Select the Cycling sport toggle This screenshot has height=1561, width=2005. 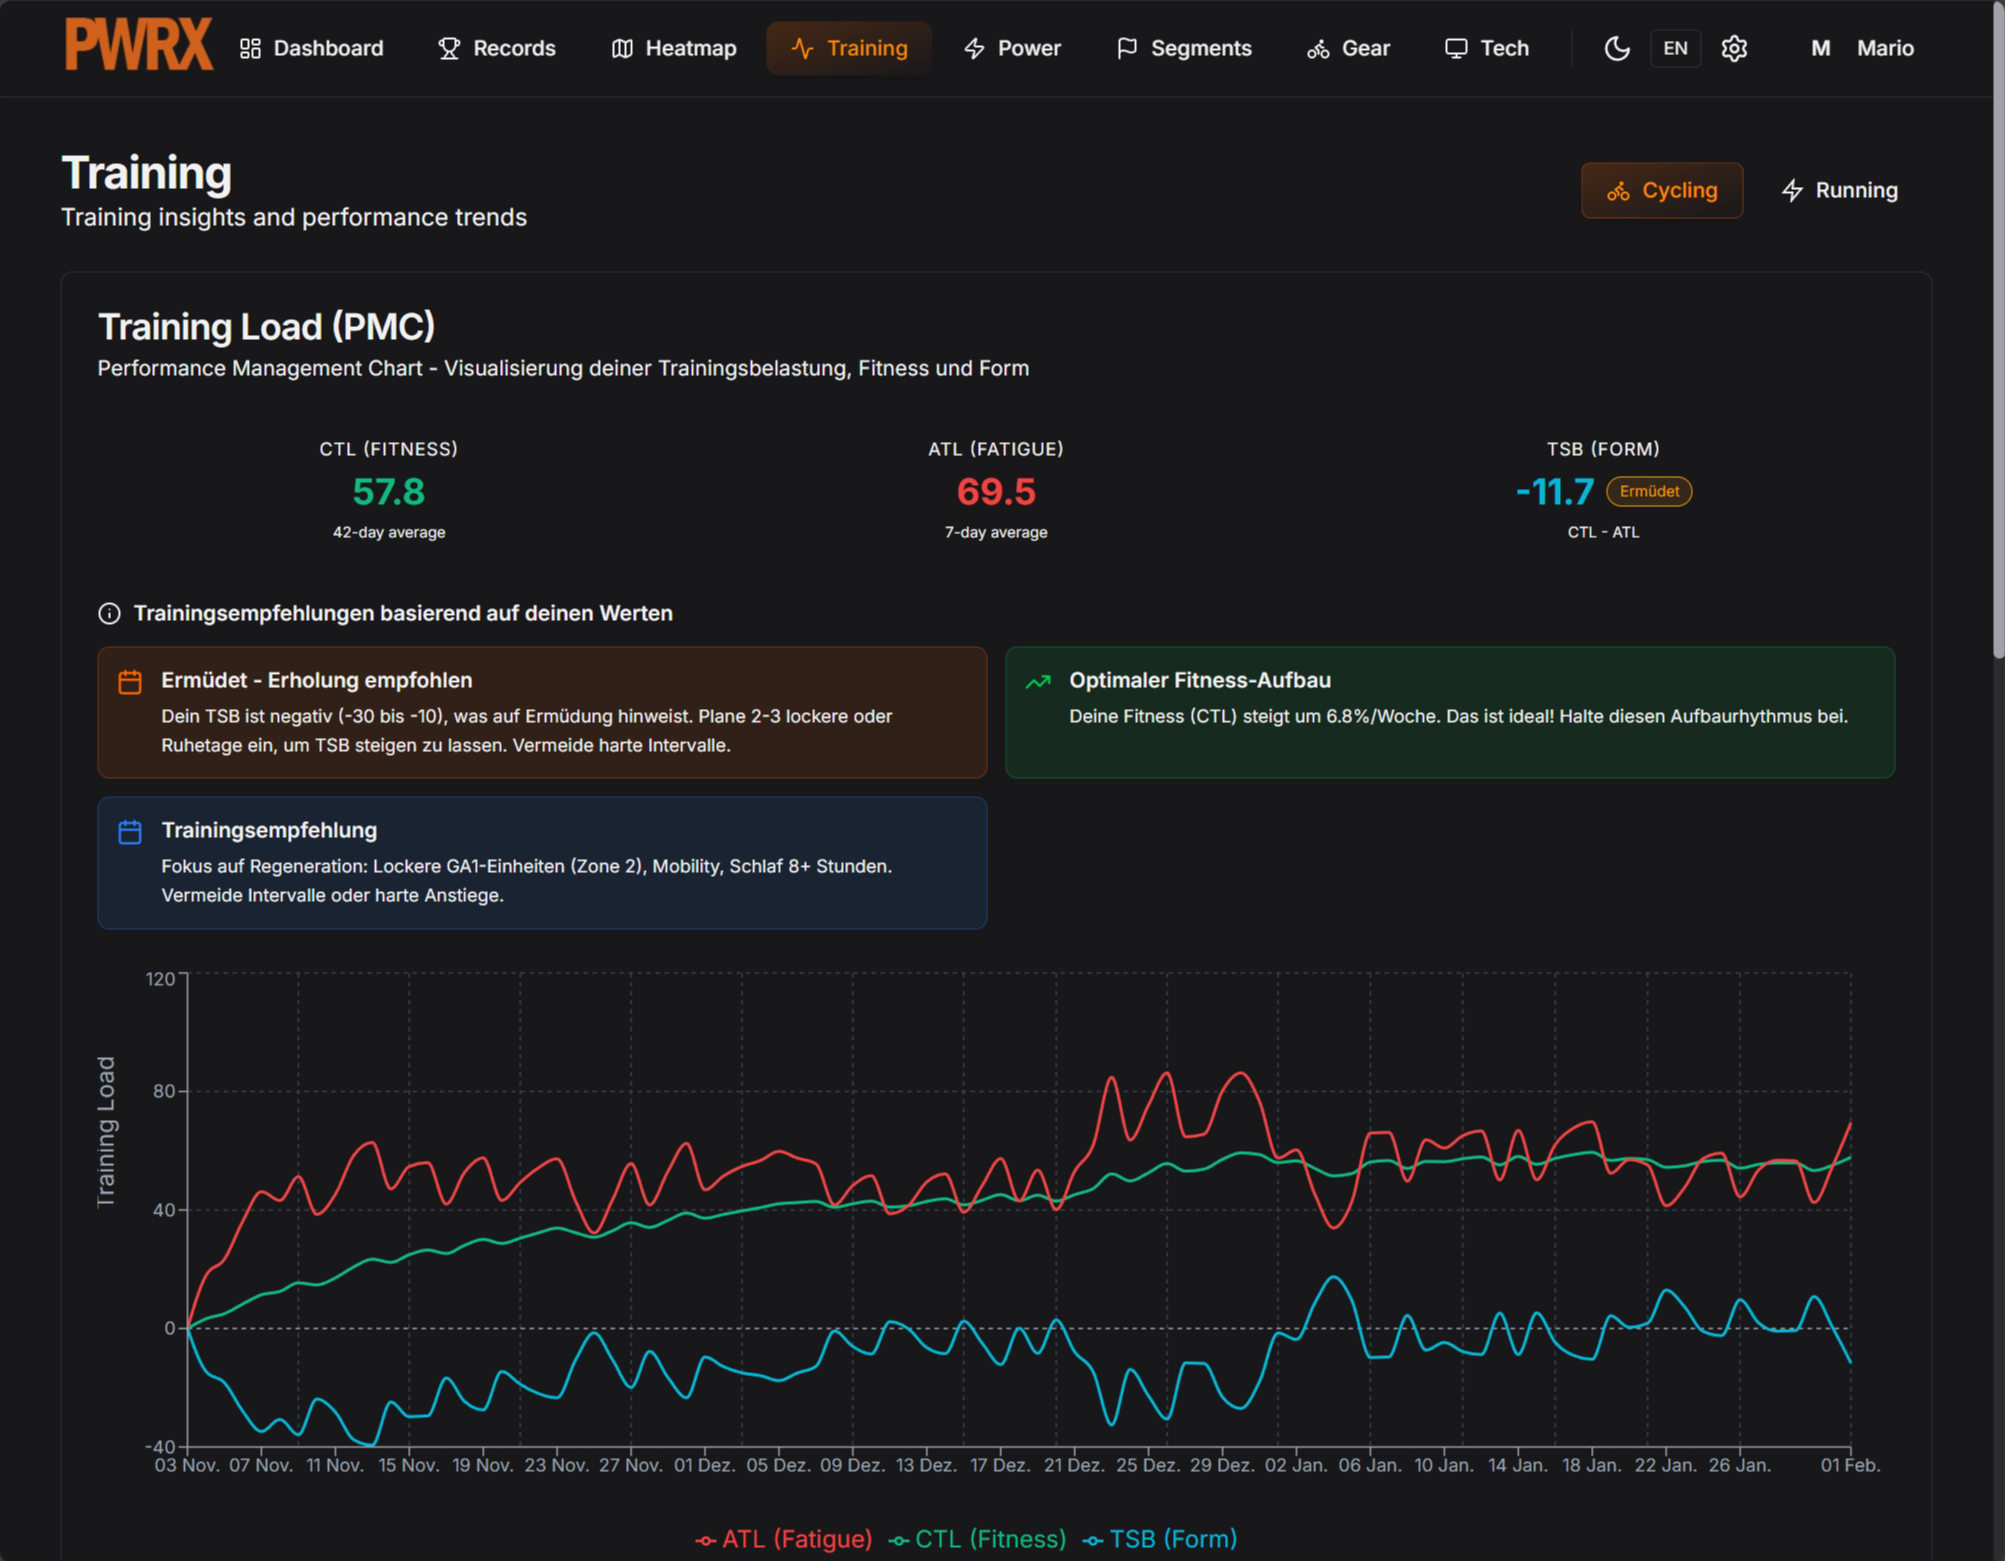(x=1661, y=190)
